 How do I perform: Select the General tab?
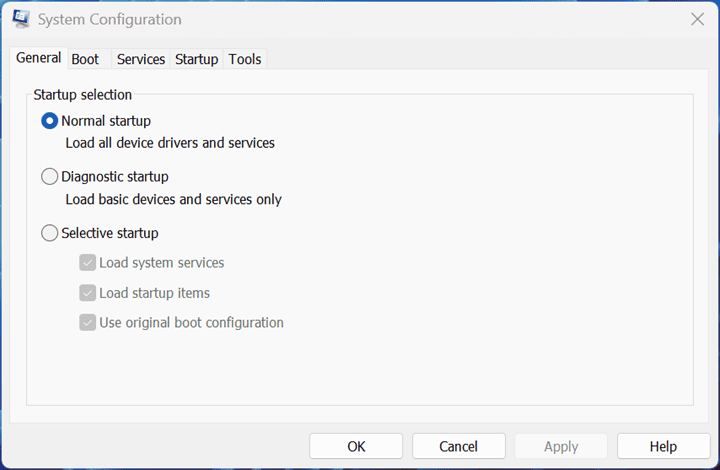tap(39, 58)
